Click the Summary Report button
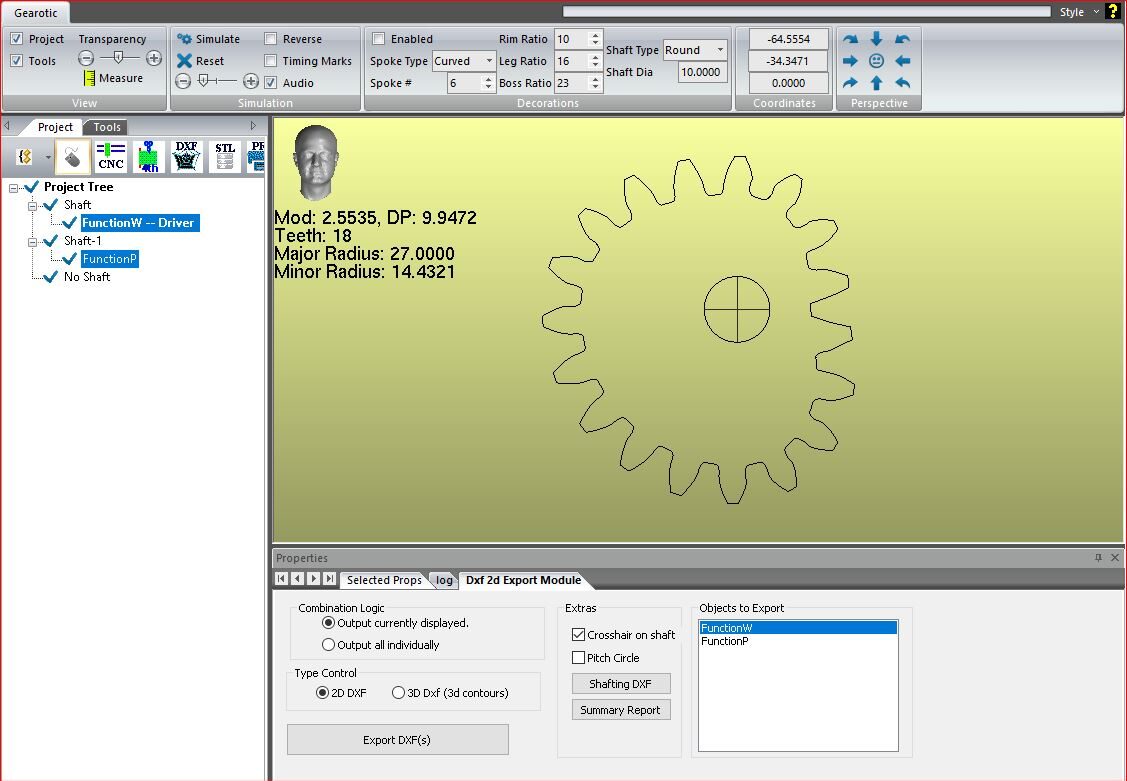The height and width of the screenshot is (781, 1127). (x=621, y=710)
